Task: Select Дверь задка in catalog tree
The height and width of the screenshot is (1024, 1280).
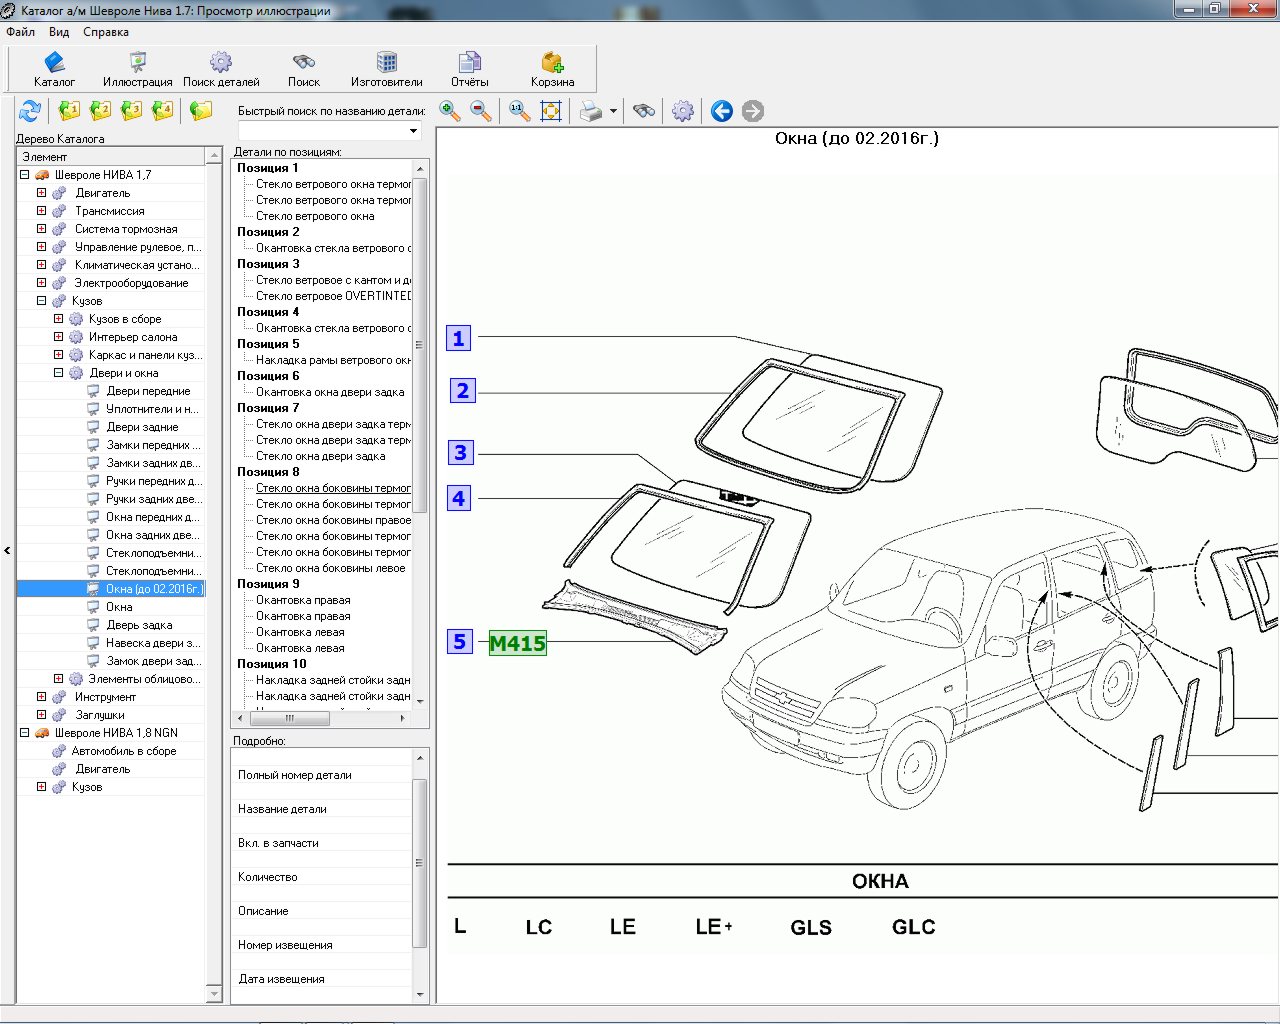Action: coord(139,625)
